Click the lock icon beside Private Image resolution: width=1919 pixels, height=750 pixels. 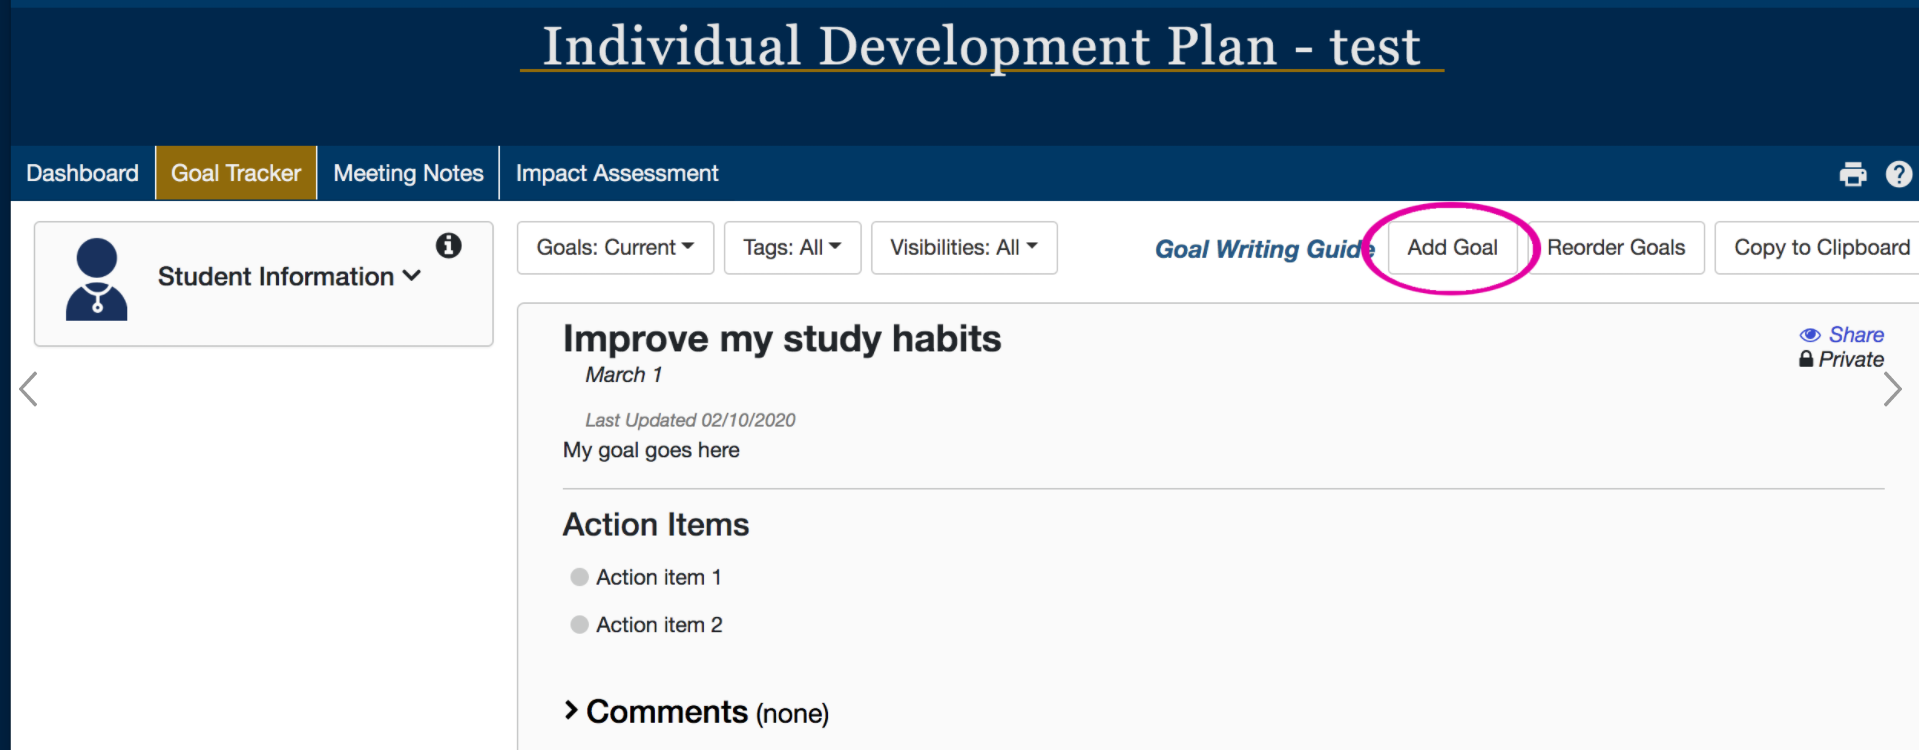1806,359
